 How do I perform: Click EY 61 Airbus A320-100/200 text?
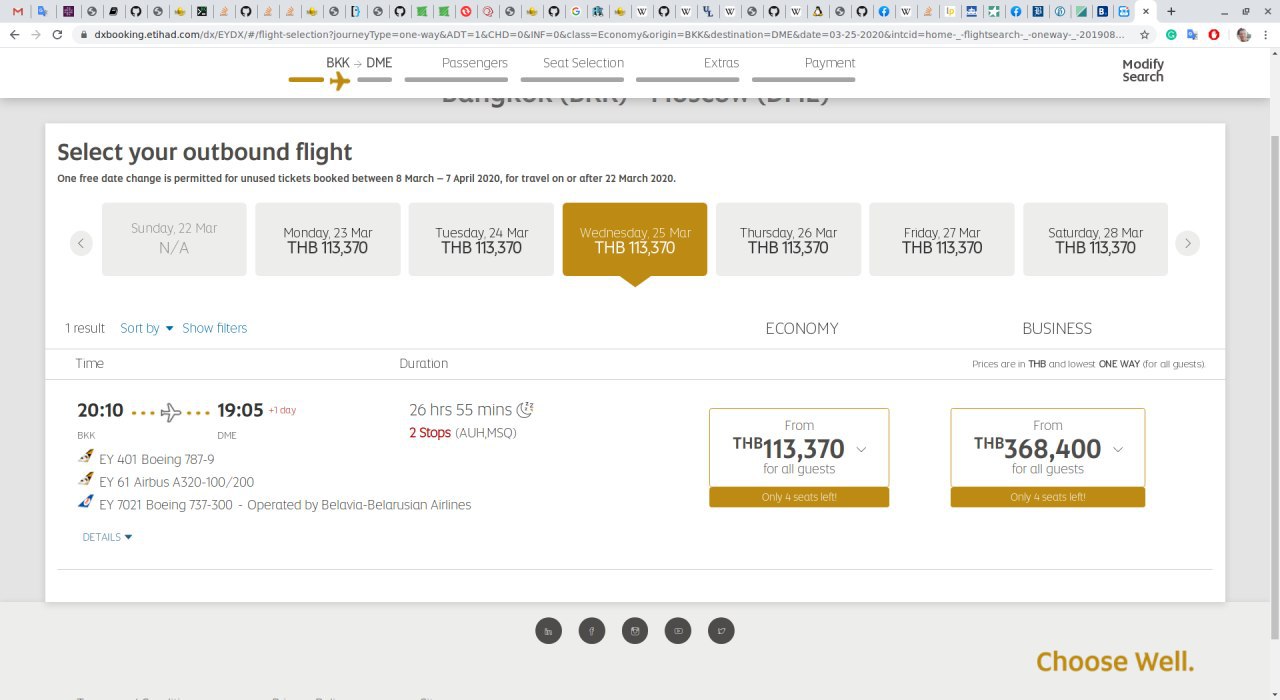tap(177, 482)
